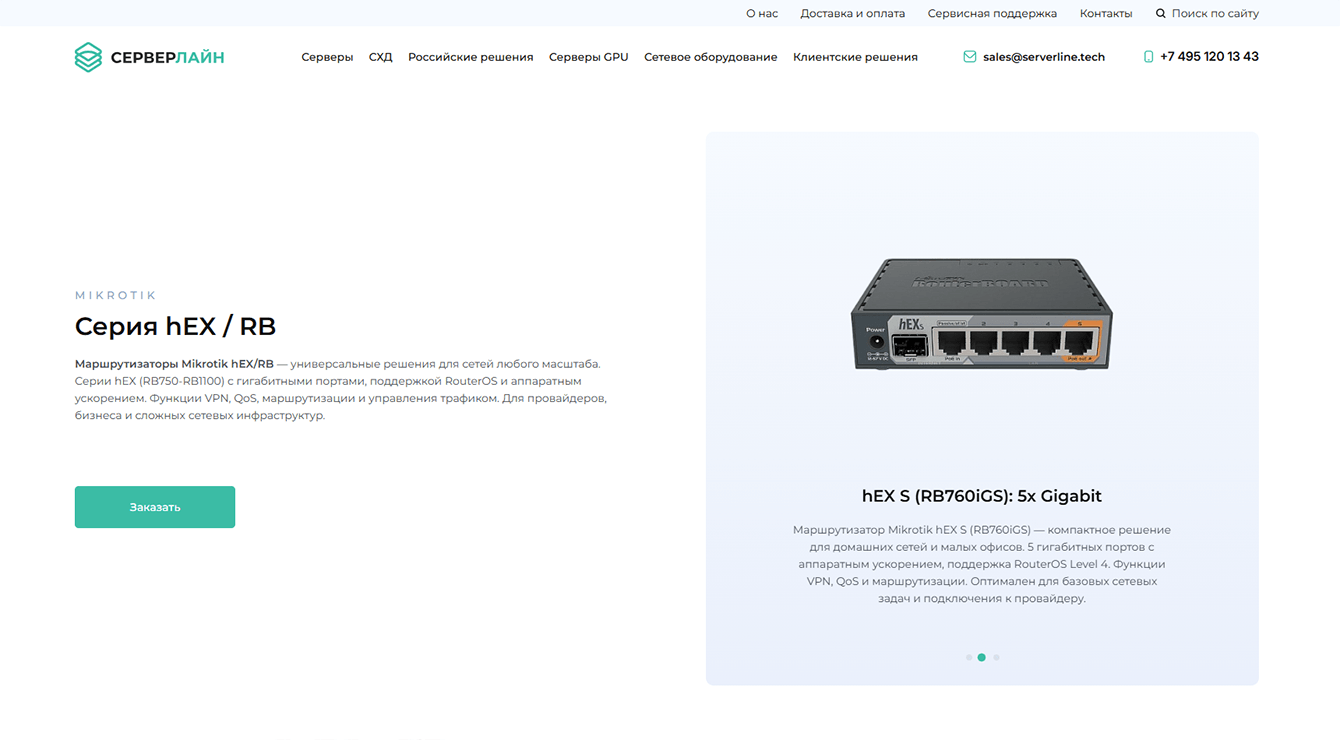The height and width of the screenshot is (740, 1340).
Task: Click the Заказать button
Action: [x=155, y=507]
